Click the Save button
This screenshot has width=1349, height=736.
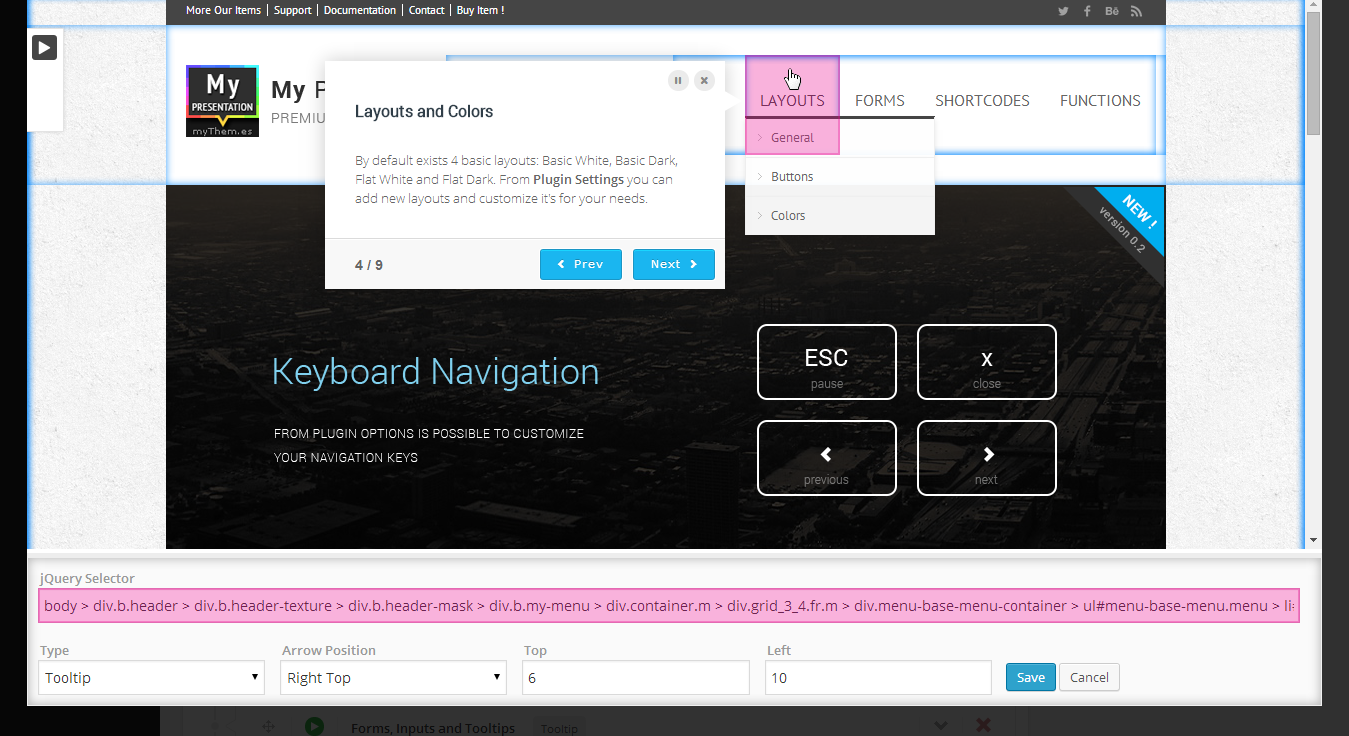click(x=1031, y=677)
